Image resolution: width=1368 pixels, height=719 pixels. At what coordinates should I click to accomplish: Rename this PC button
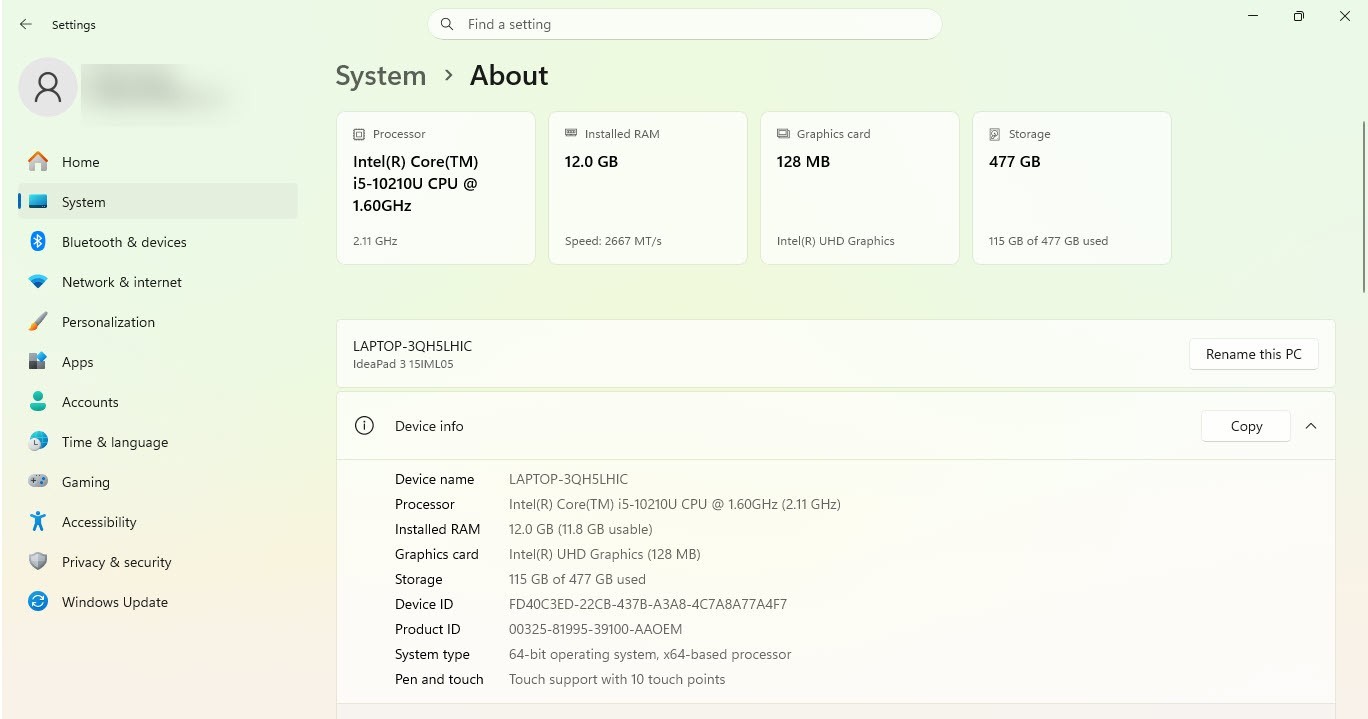[x=1254, y=354]
